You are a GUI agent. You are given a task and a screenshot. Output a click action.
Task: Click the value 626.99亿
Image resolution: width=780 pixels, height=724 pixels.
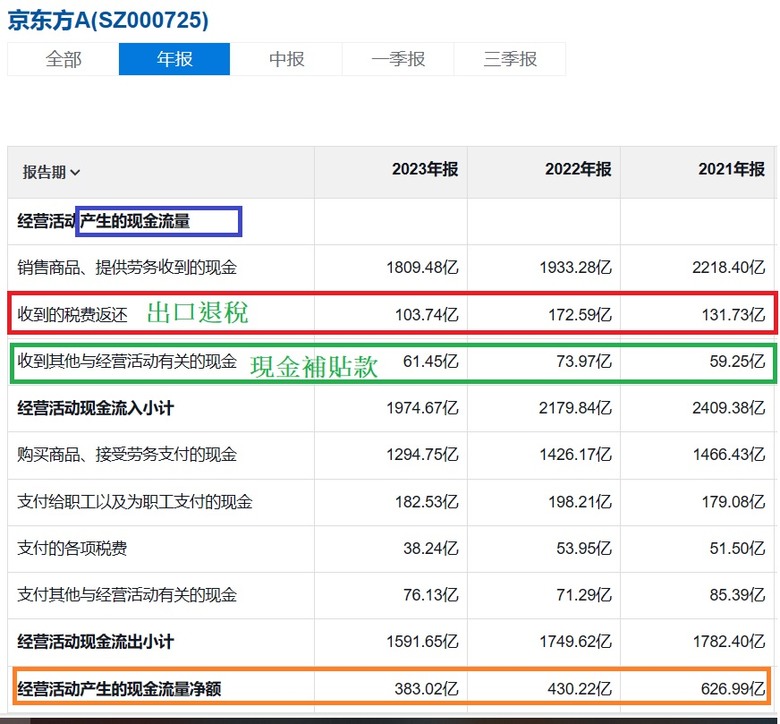click(x=733, y=689)
